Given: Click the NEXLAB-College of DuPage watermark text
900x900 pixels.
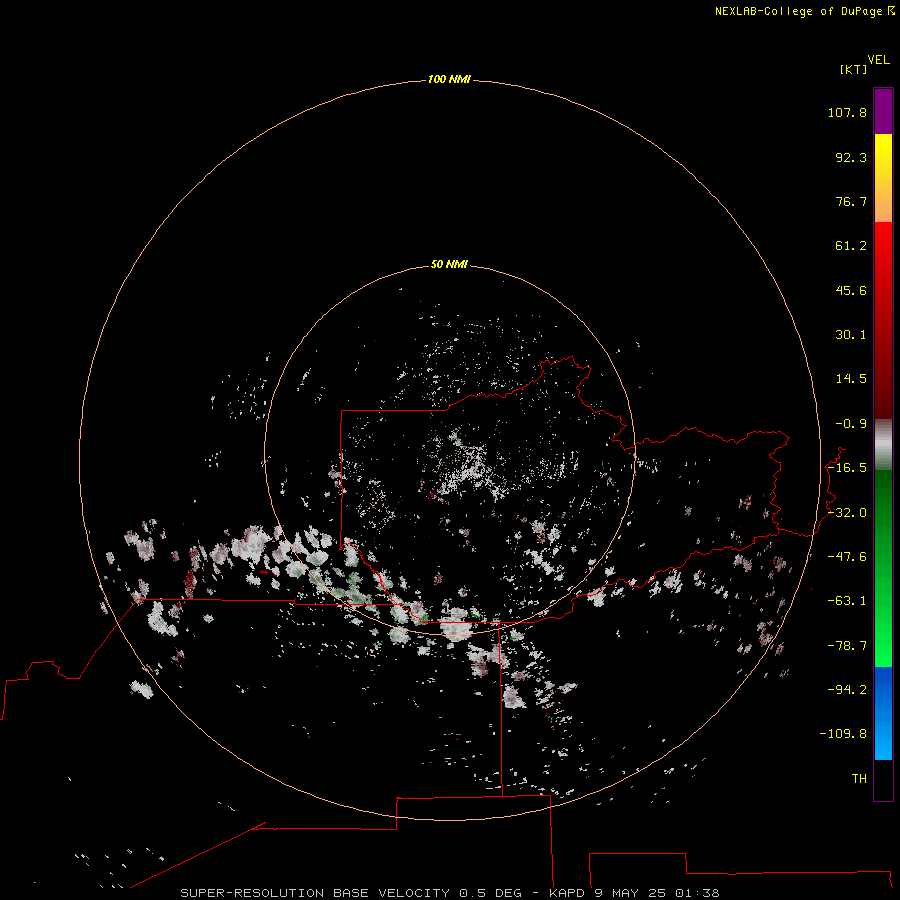Looking at the screenshot, I should 804,11.
